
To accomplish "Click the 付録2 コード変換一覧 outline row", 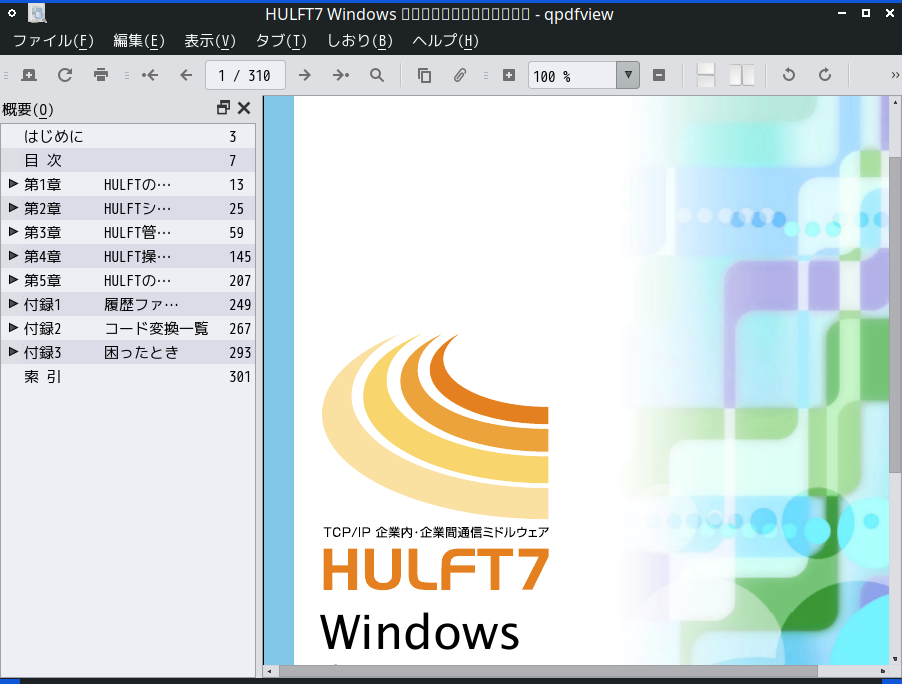I will click(x=128, y=328).
